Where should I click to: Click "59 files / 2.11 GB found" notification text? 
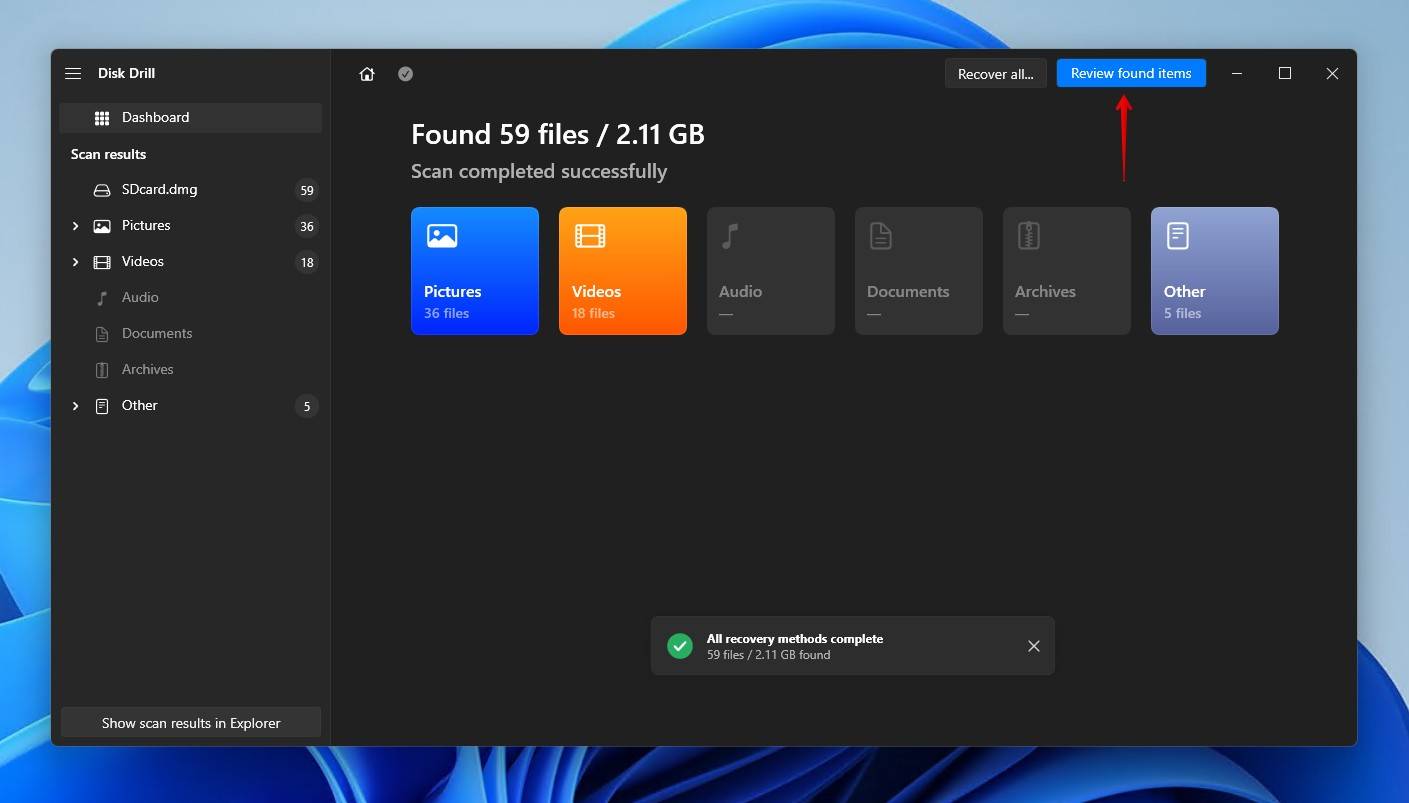click(x=768, y=655)
